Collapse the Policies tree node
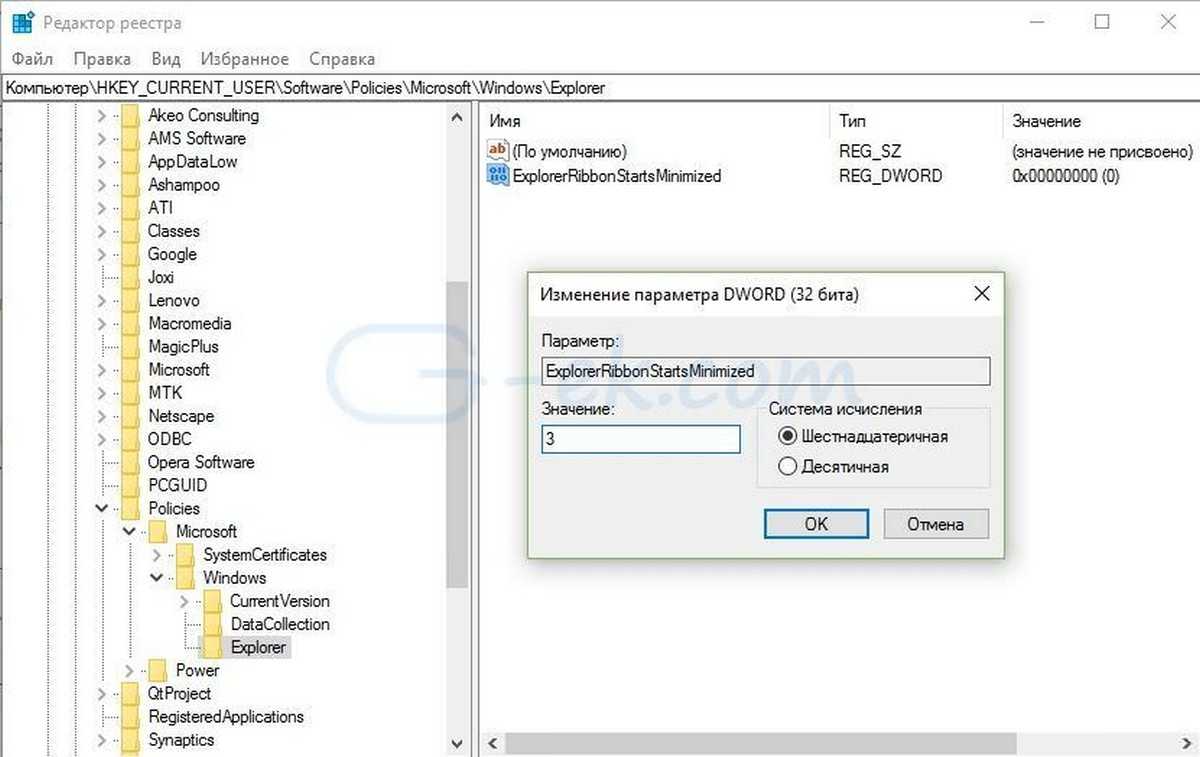The image size is (1200, 757). click(x=102, y=509)
